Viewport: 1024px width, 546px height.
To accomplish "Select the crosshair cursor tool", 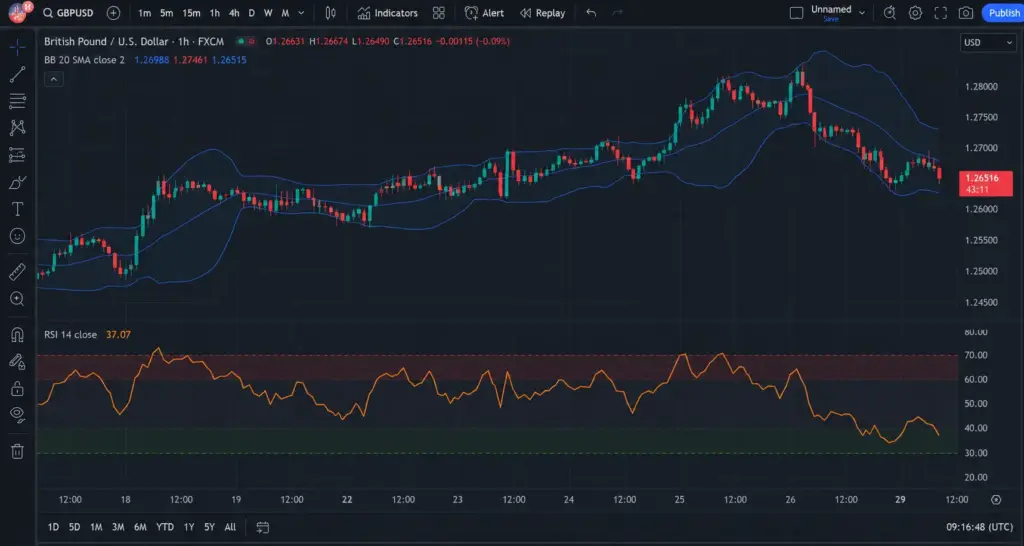I will click(18, 47).
